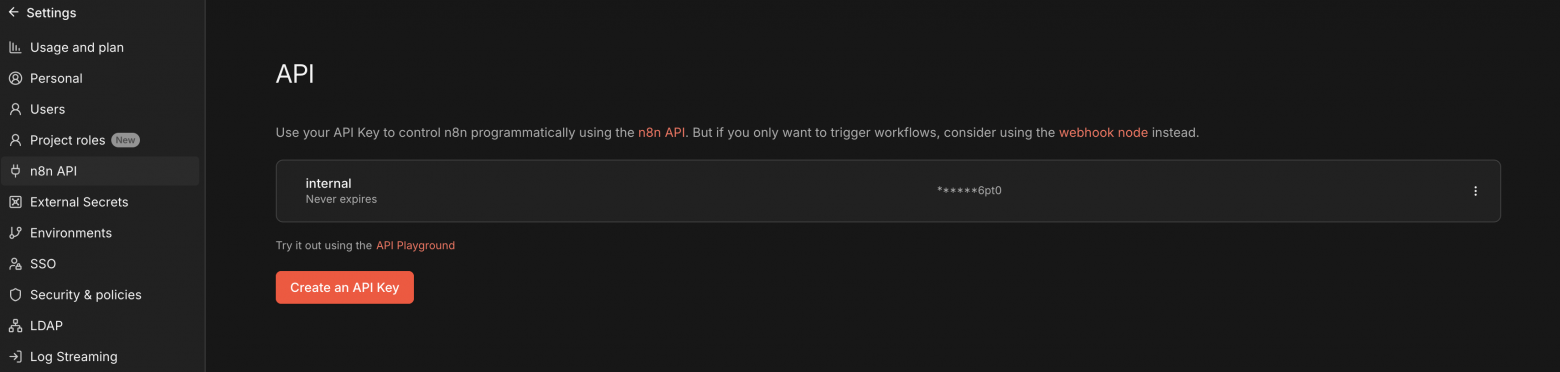Image resolution: width=1560 pixels, height=372 pixels.
Task: Click the Create an API Key button
Action: coord(344,287)
